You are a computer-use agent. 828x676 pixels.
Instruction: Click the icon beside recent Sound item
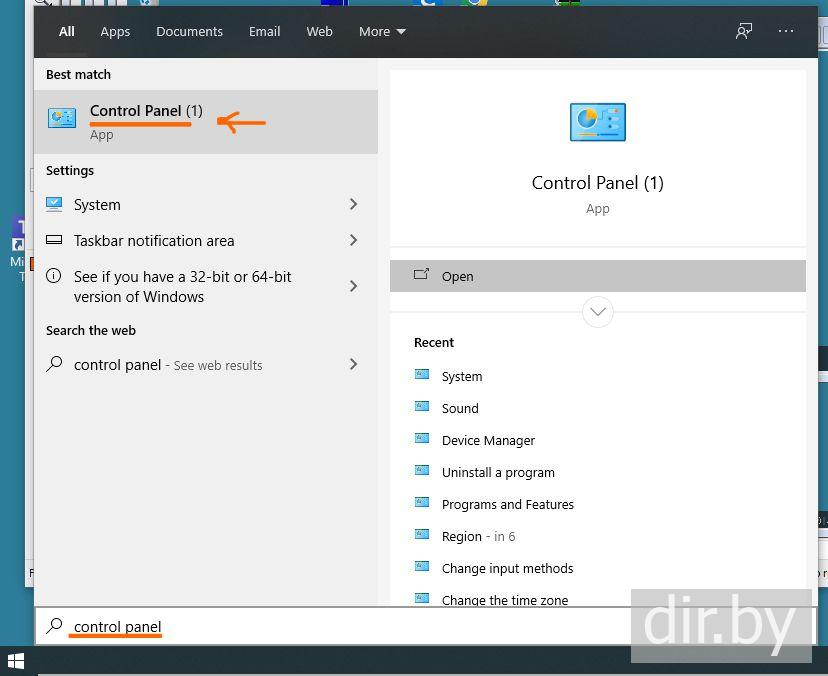click(422, 406)
